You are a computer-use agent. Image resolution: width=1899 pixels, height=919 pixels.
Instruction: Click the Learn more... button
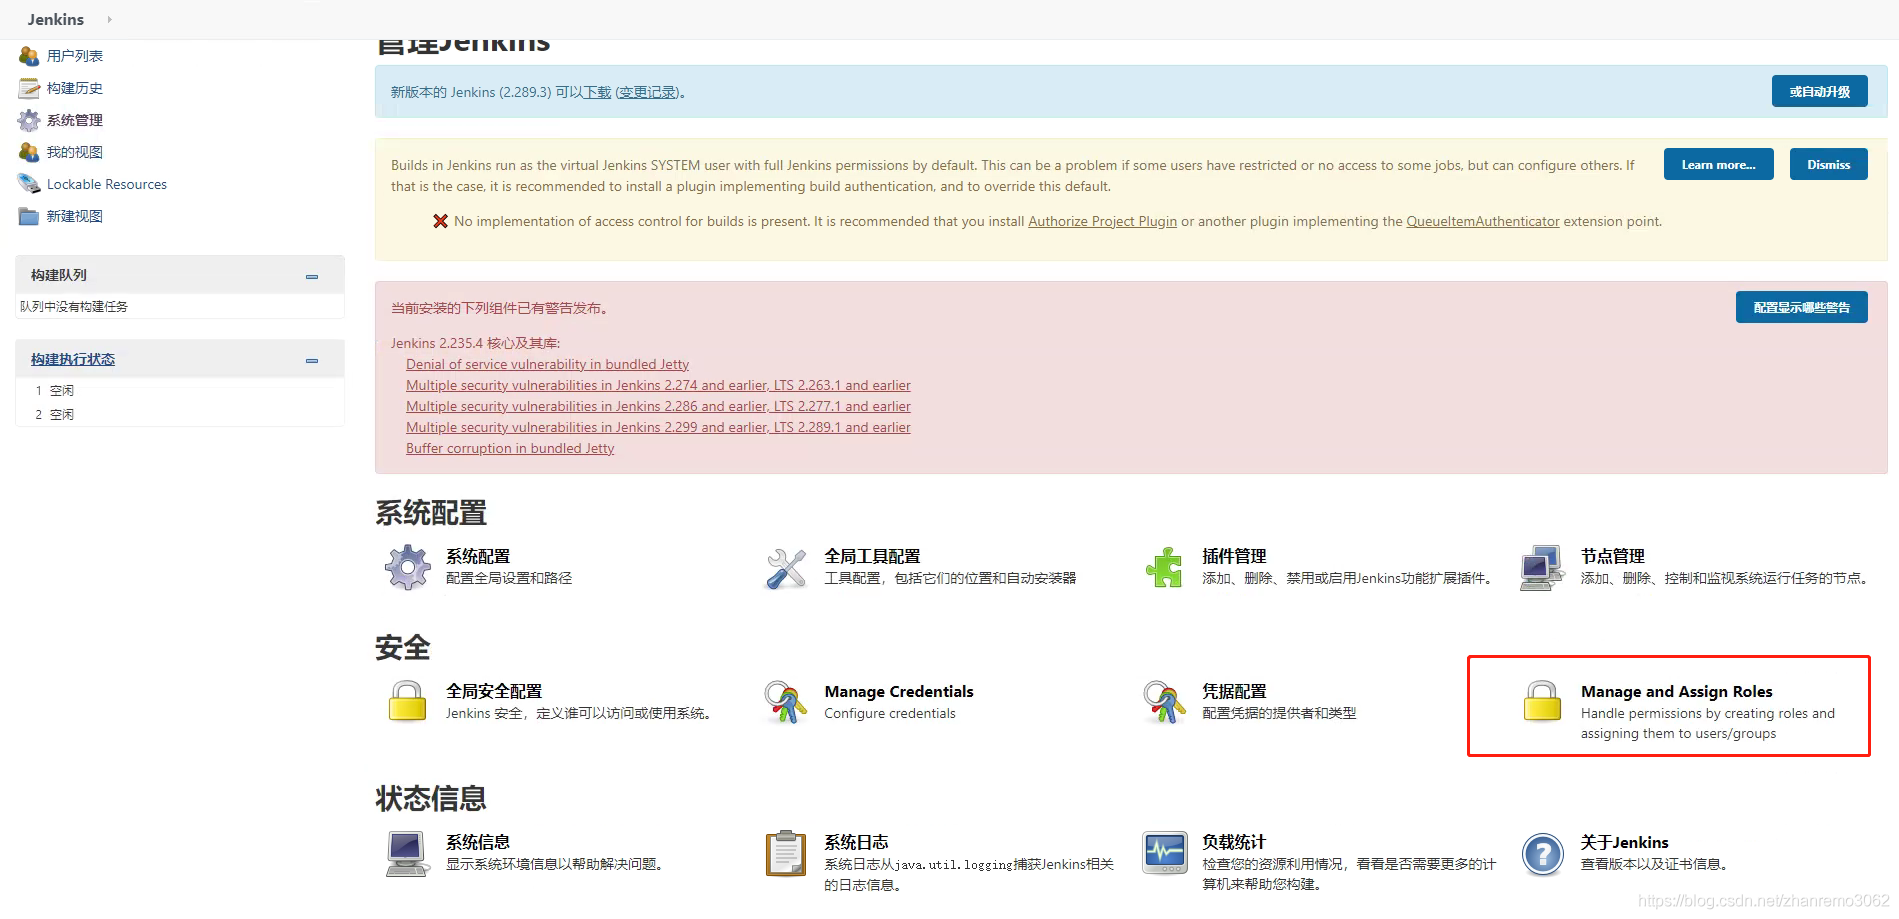[x=1718, y=164]
